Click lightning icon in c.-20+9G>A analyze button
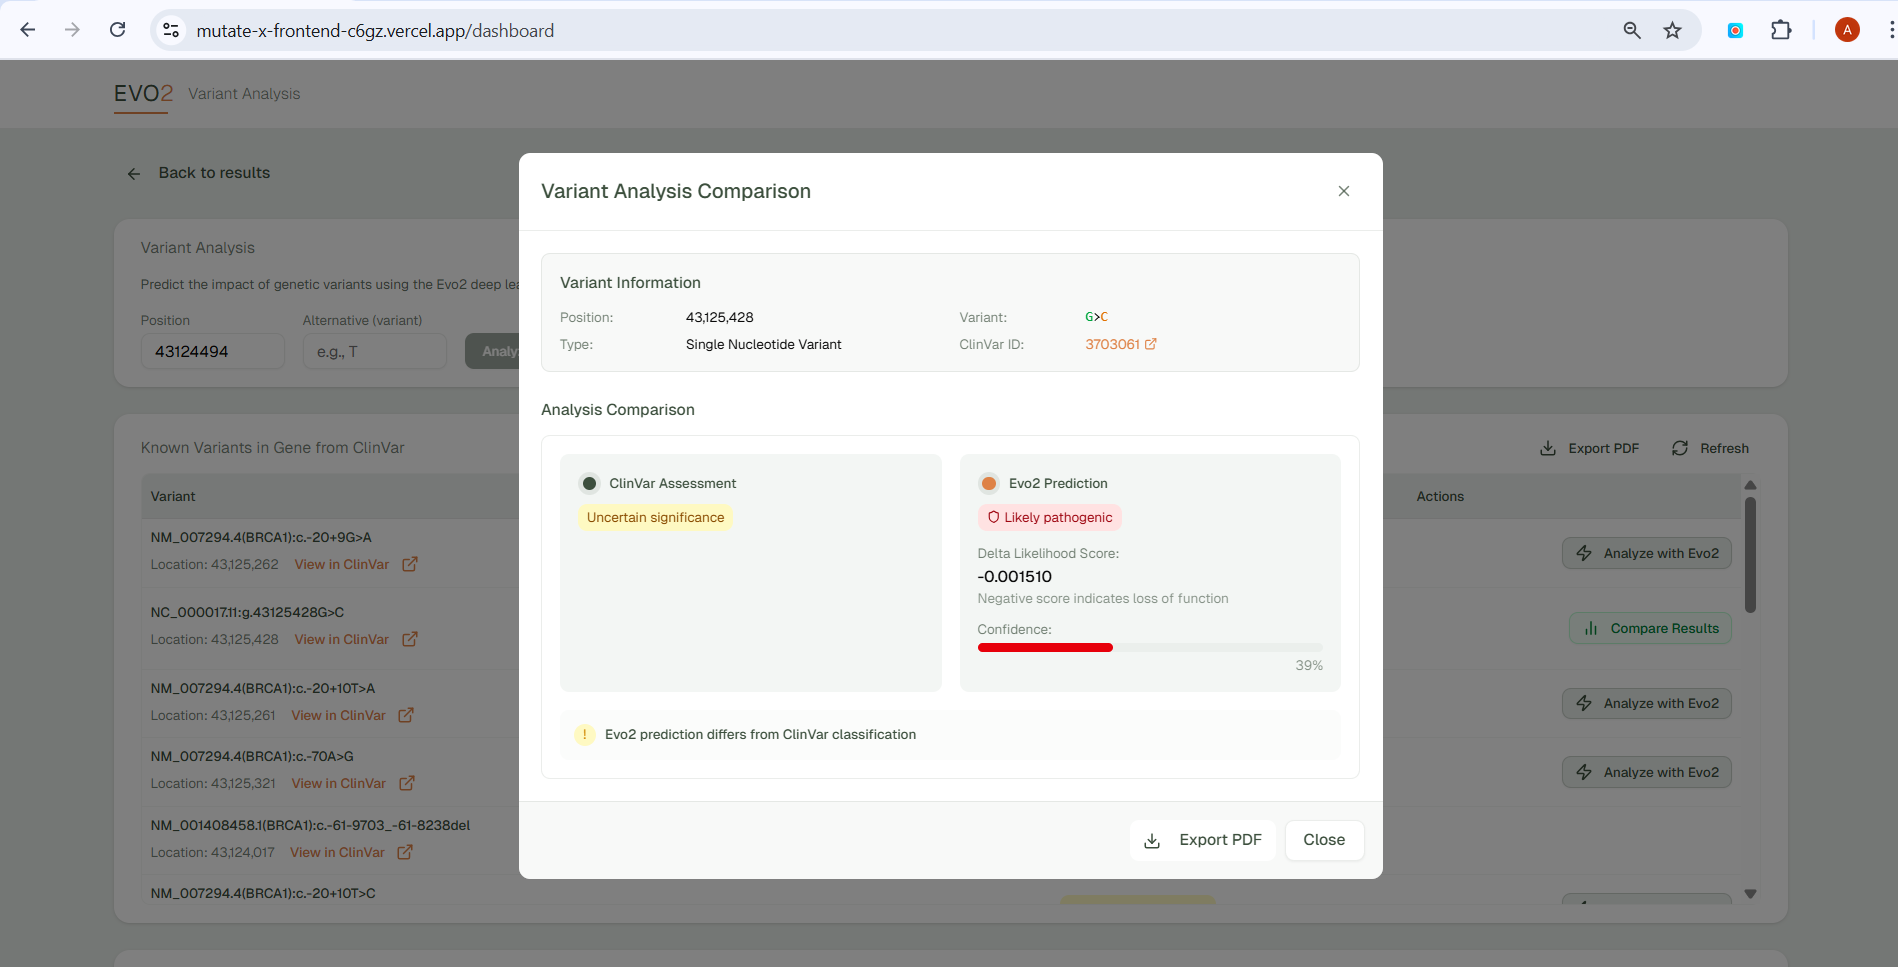 [1584, 553]
